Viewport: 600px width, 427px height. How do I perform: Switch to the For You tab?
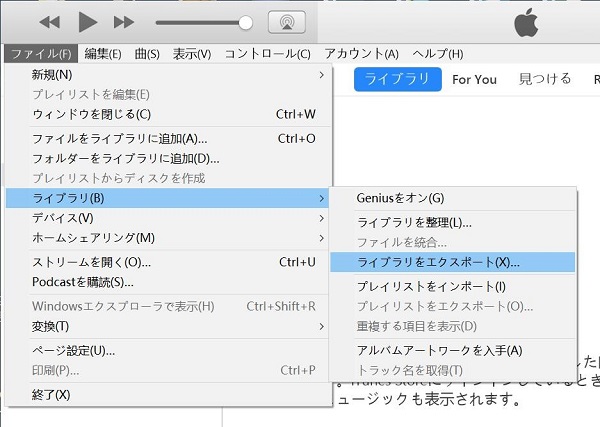tap(474, 79)
